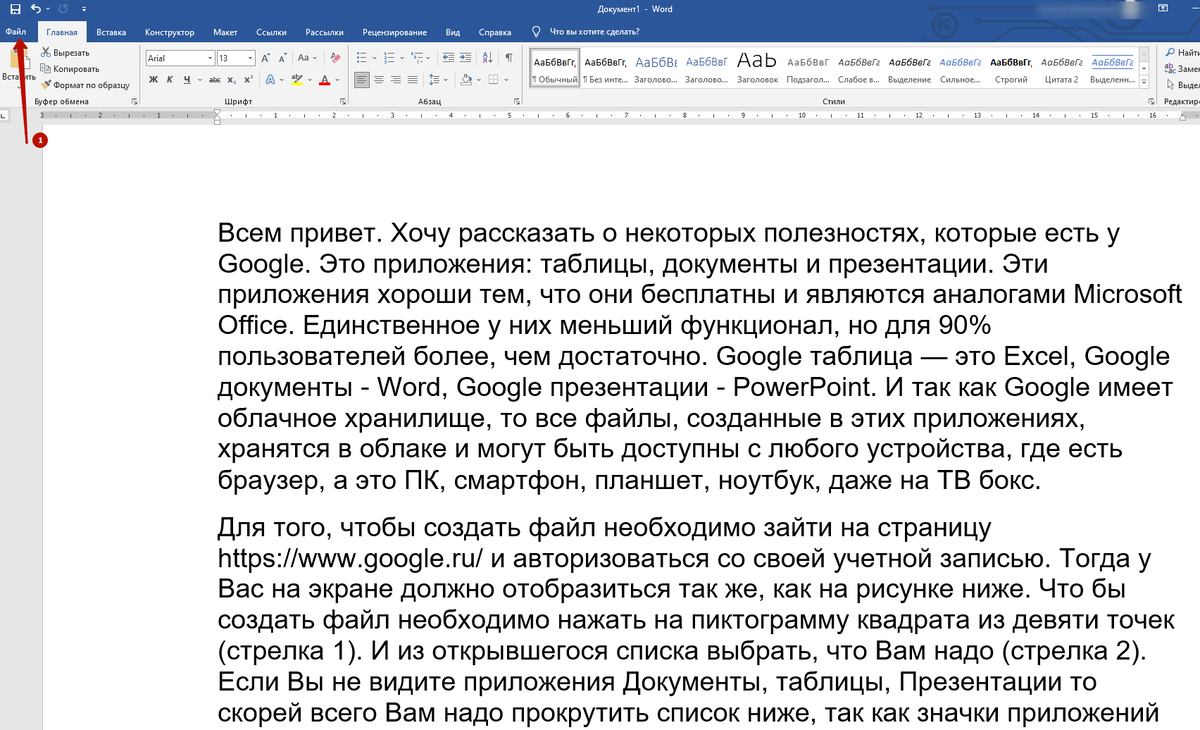This screenshot has width=1200, height=730.
Task: Switch to the Вставка tab
Action: pyautogui.click(x=111, y=32)
